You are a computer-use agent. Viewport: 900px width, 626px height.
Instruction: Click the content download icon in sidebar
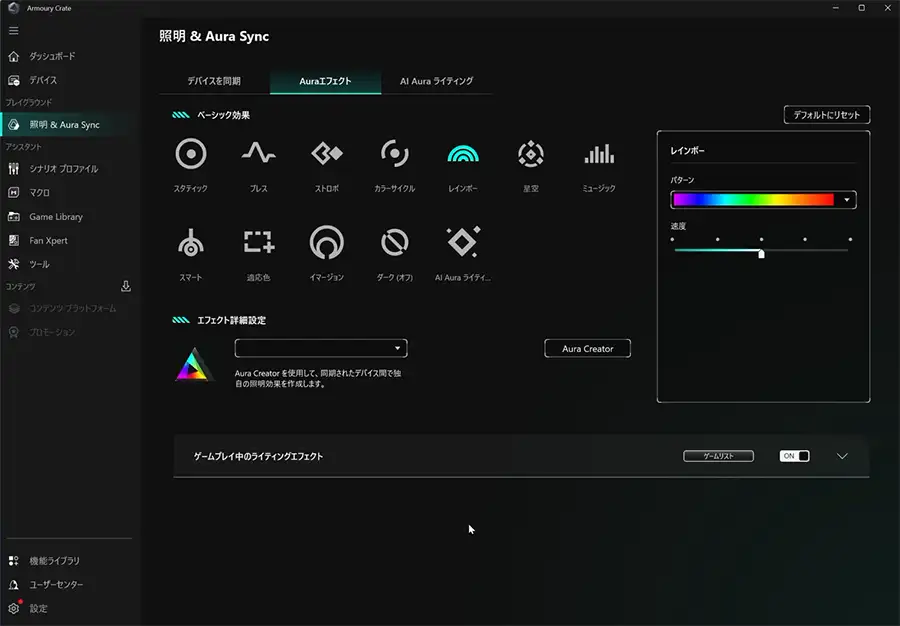[x=126, y=286]
